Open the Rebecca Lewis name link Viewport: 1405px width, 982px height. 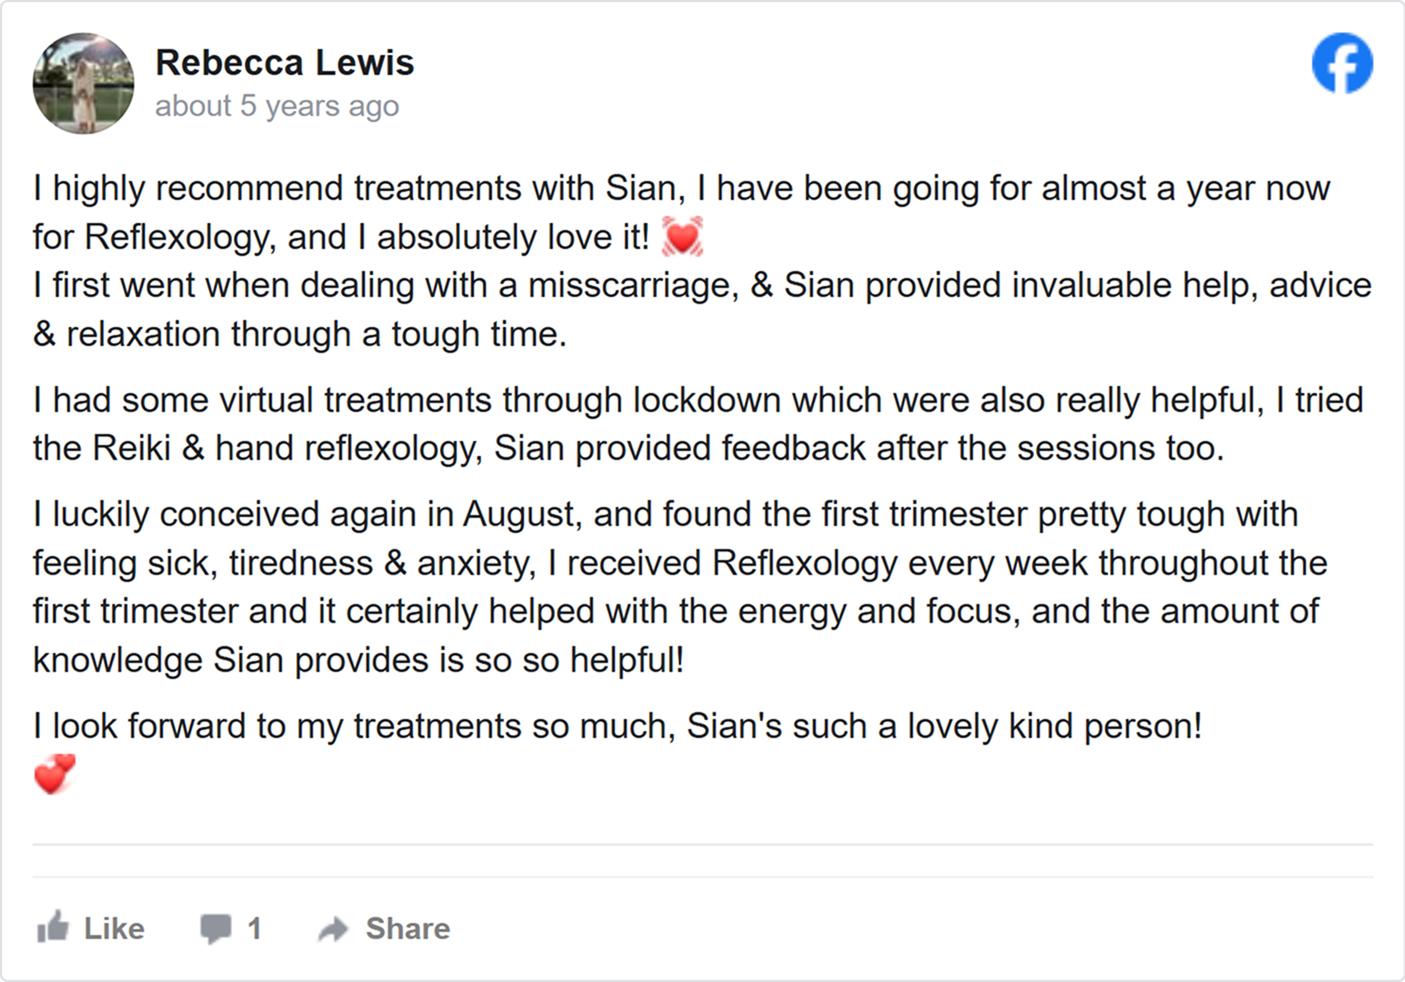284,63
